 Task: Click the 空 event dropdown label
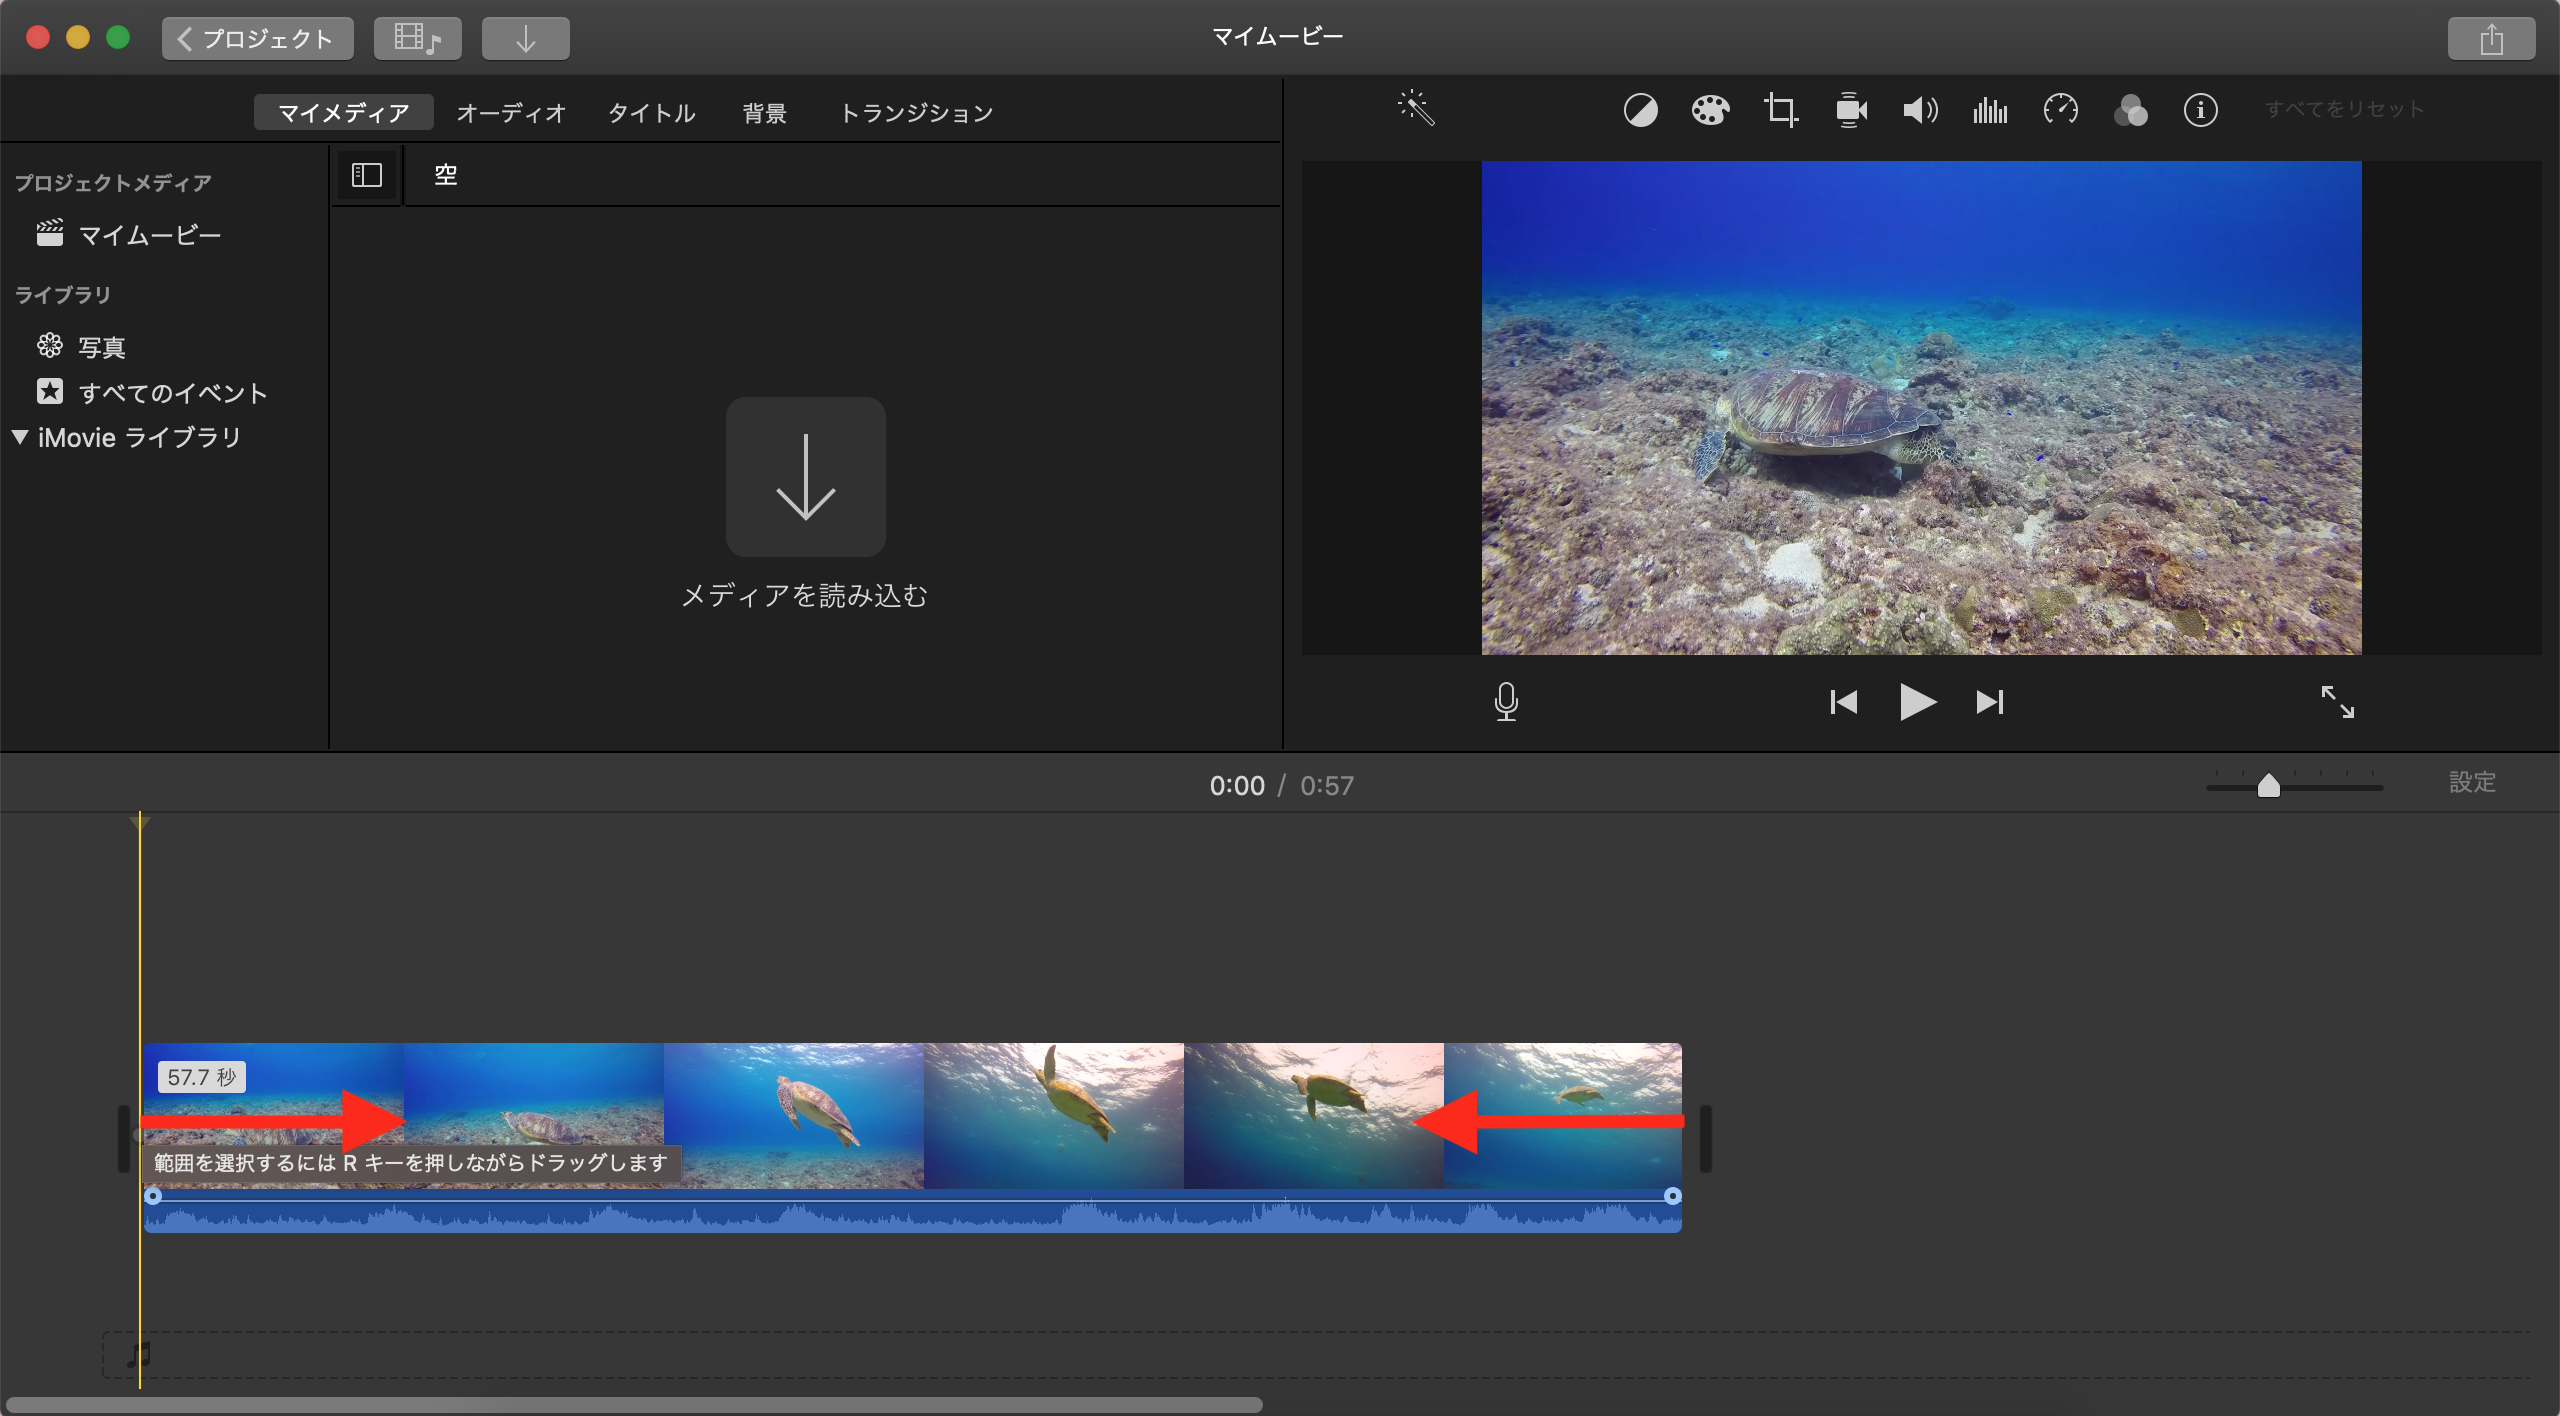pos(445,175)
